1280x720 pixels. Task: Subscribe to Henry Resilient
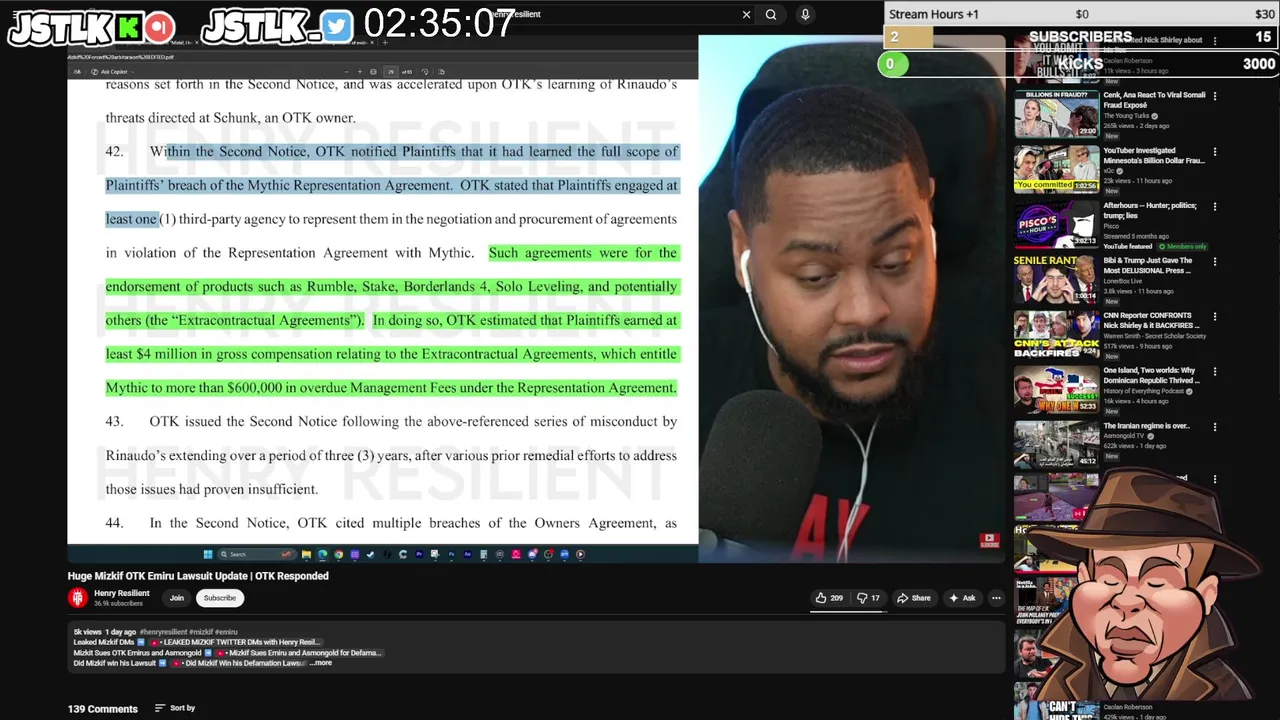click(x=220, y=598)
